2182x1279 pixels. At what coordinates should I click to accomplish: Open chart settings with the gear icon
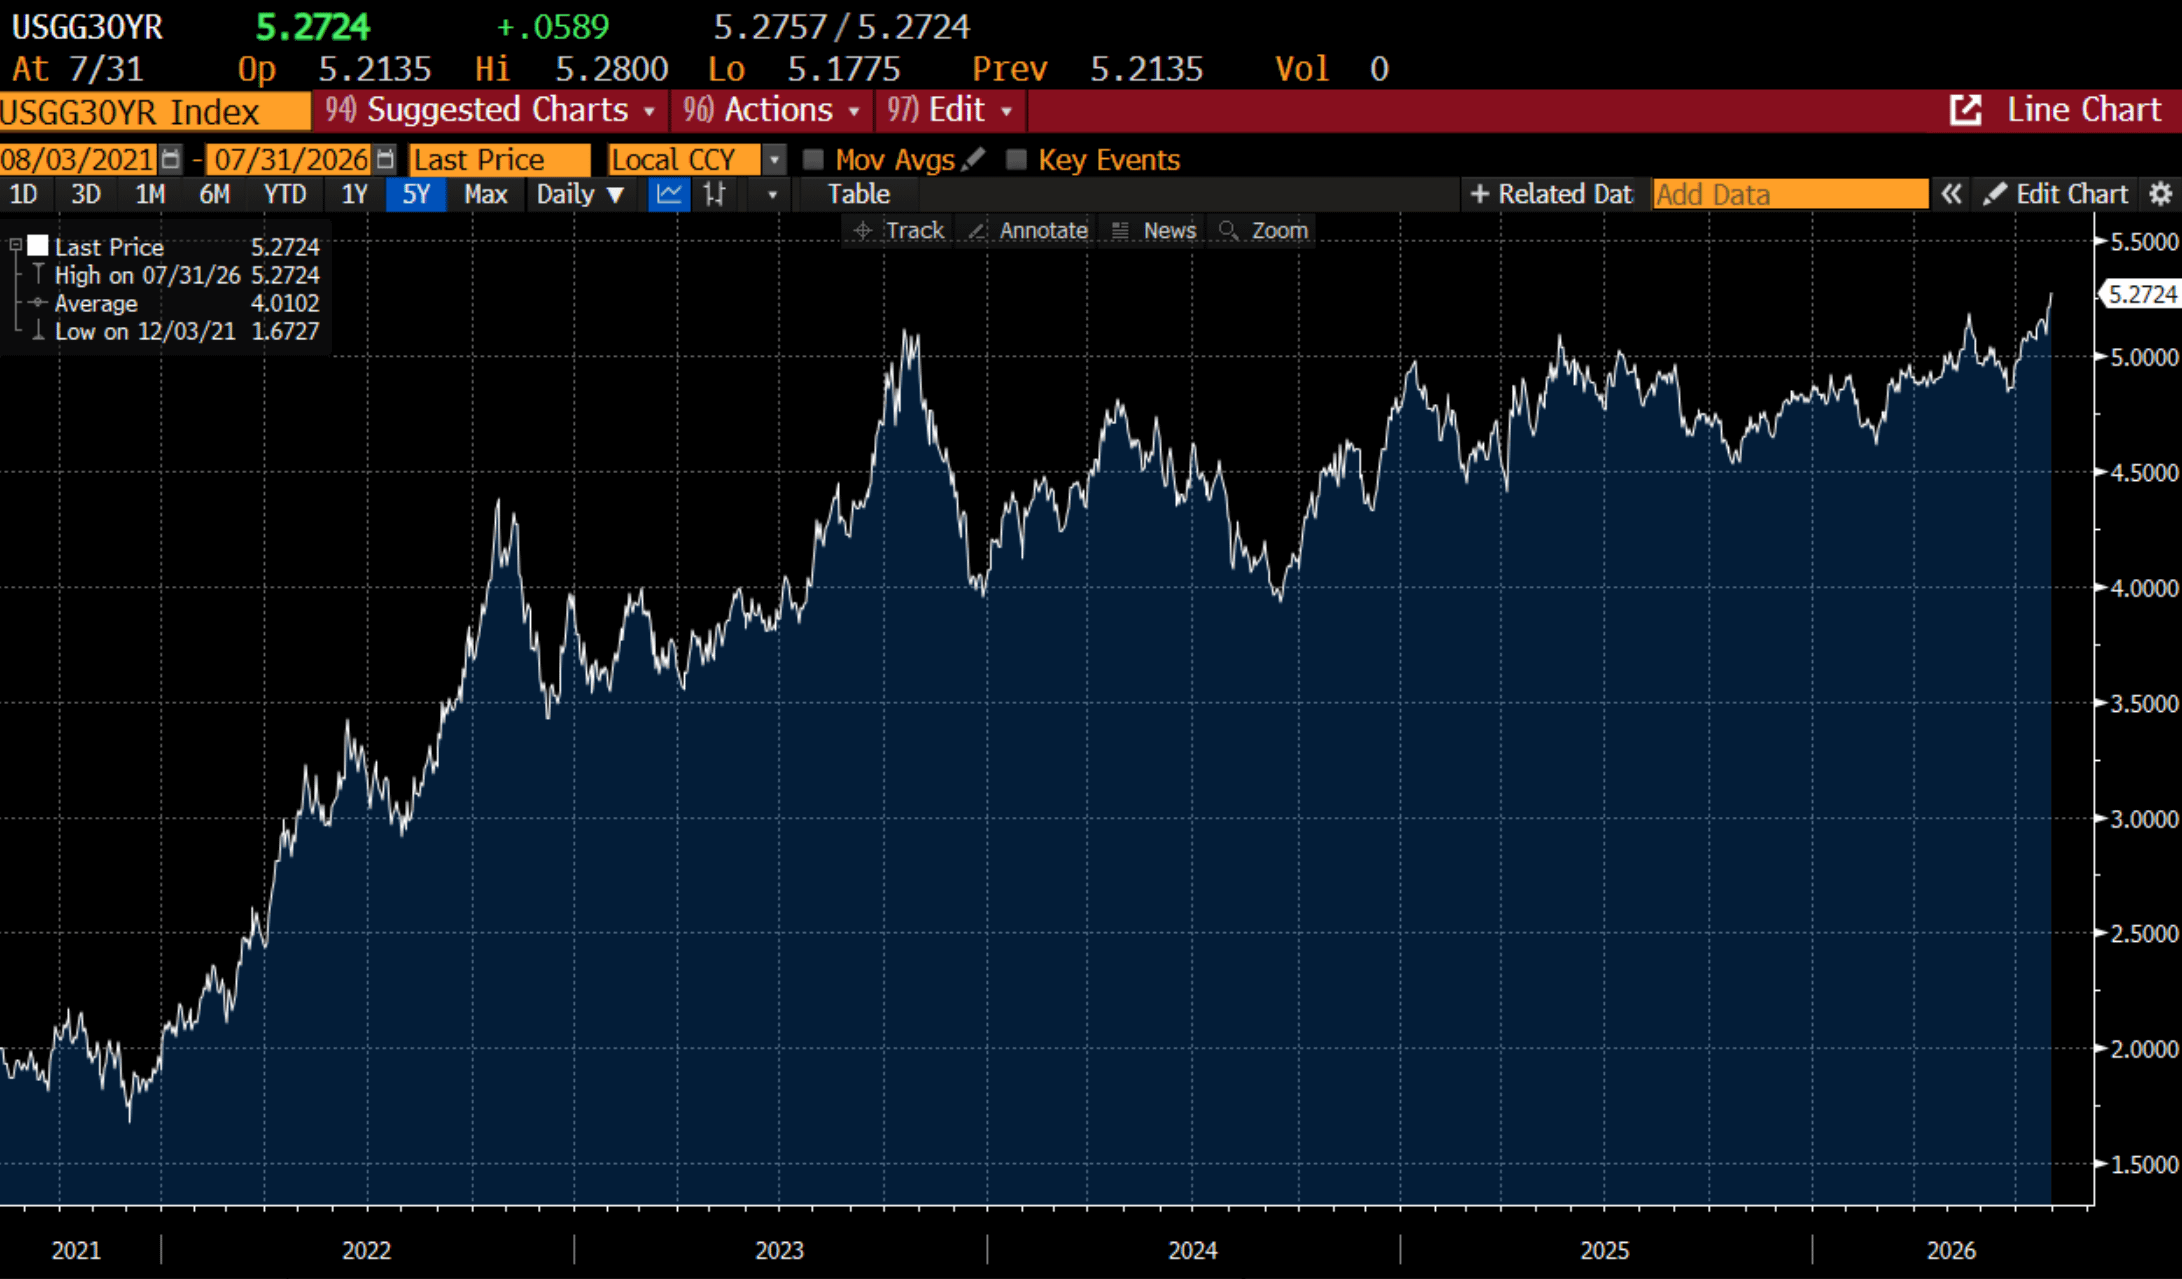2161,194
